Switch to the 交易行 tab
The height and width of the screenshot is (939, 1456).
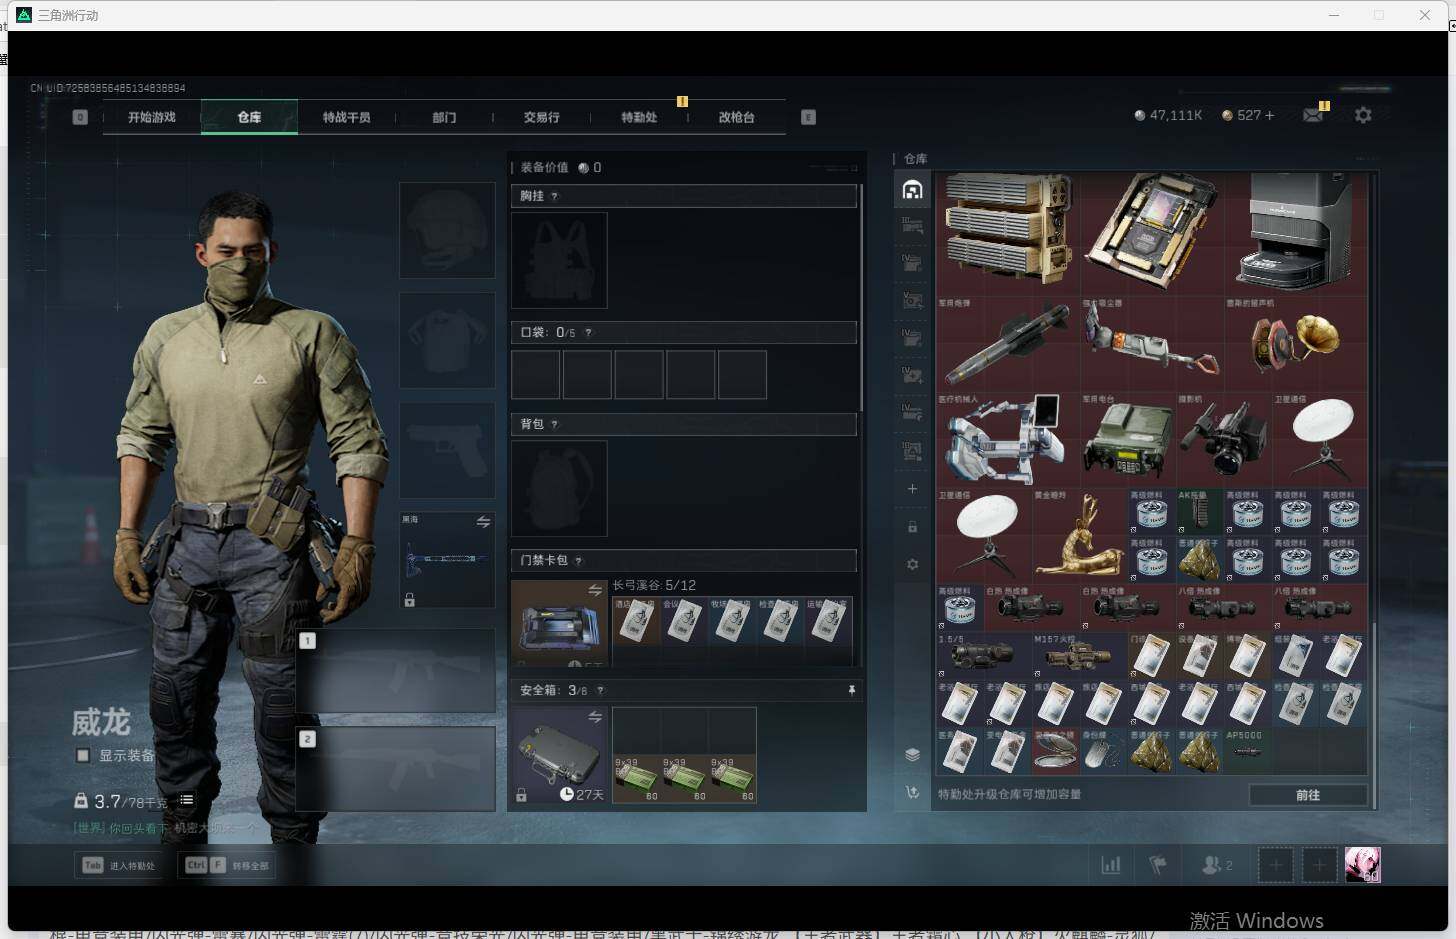(541, 117)
